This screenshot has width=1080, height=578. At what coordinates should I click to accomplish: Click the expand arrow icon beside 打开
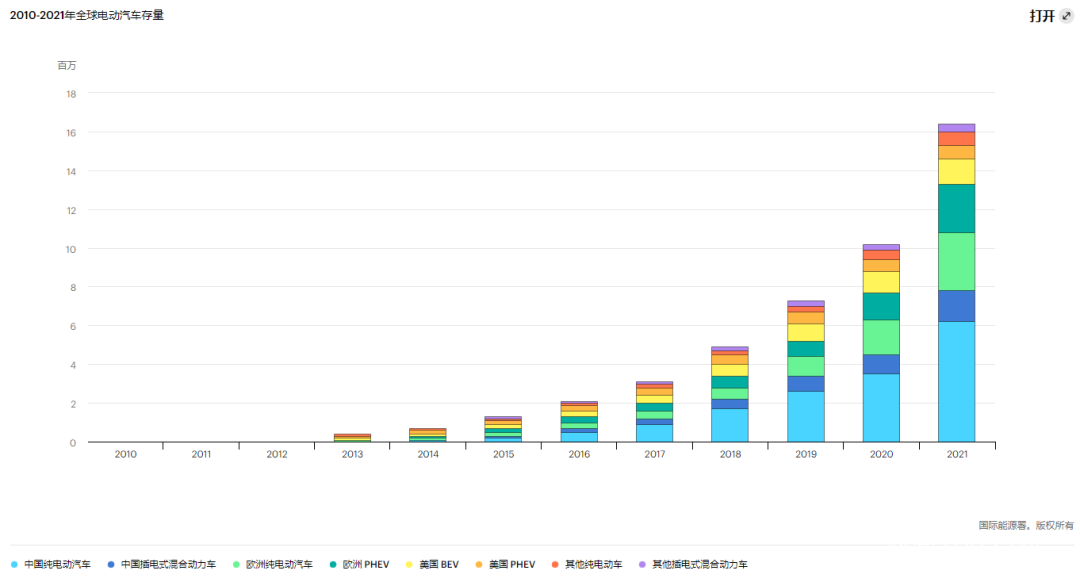(x=1066, y=16)
